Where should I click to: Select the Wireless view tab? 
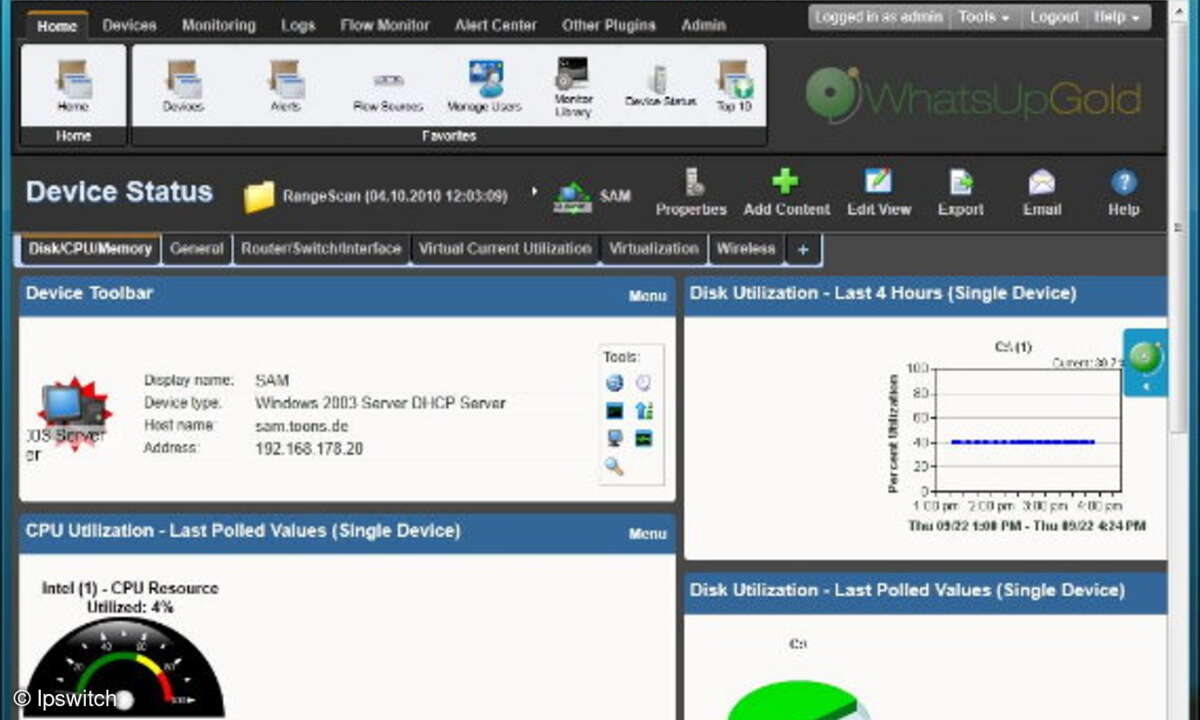746,249
